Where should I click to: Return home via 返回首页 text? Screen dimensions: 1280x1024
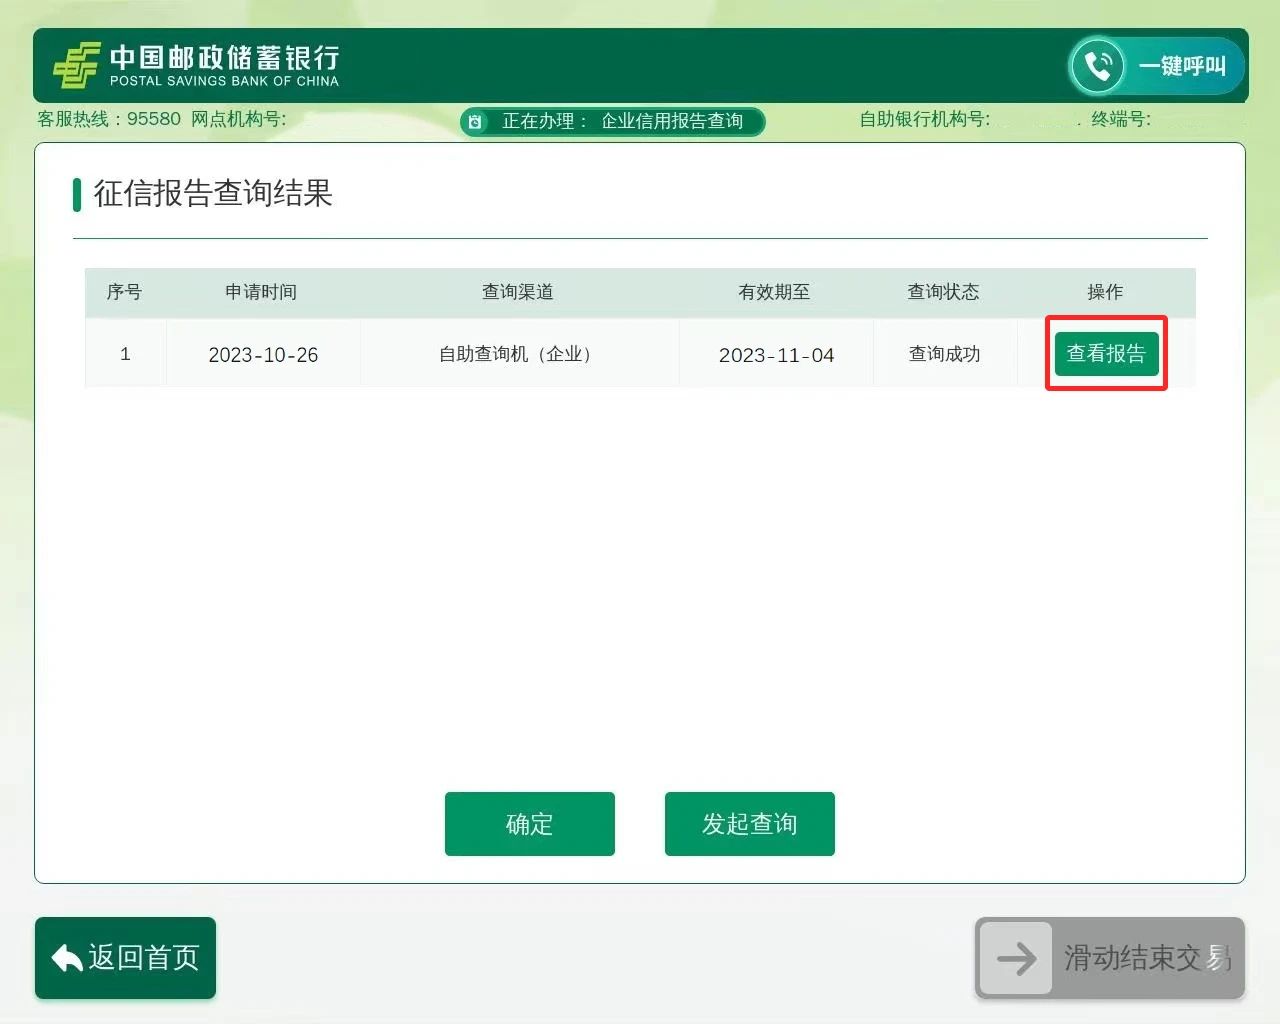[x=144, y=958]
